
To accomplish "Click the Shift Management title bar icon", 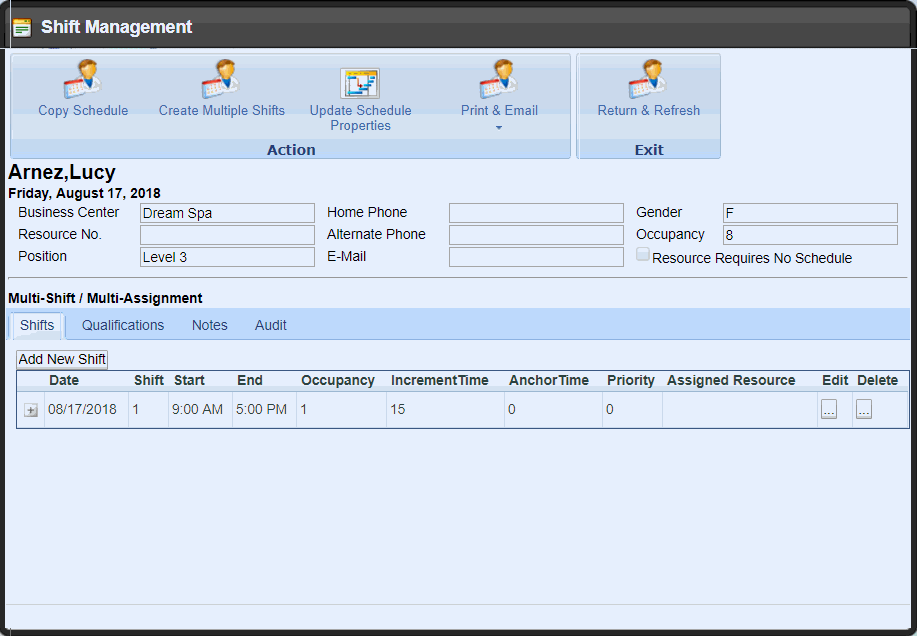I will pyautogui.click(x=22, y=27).
